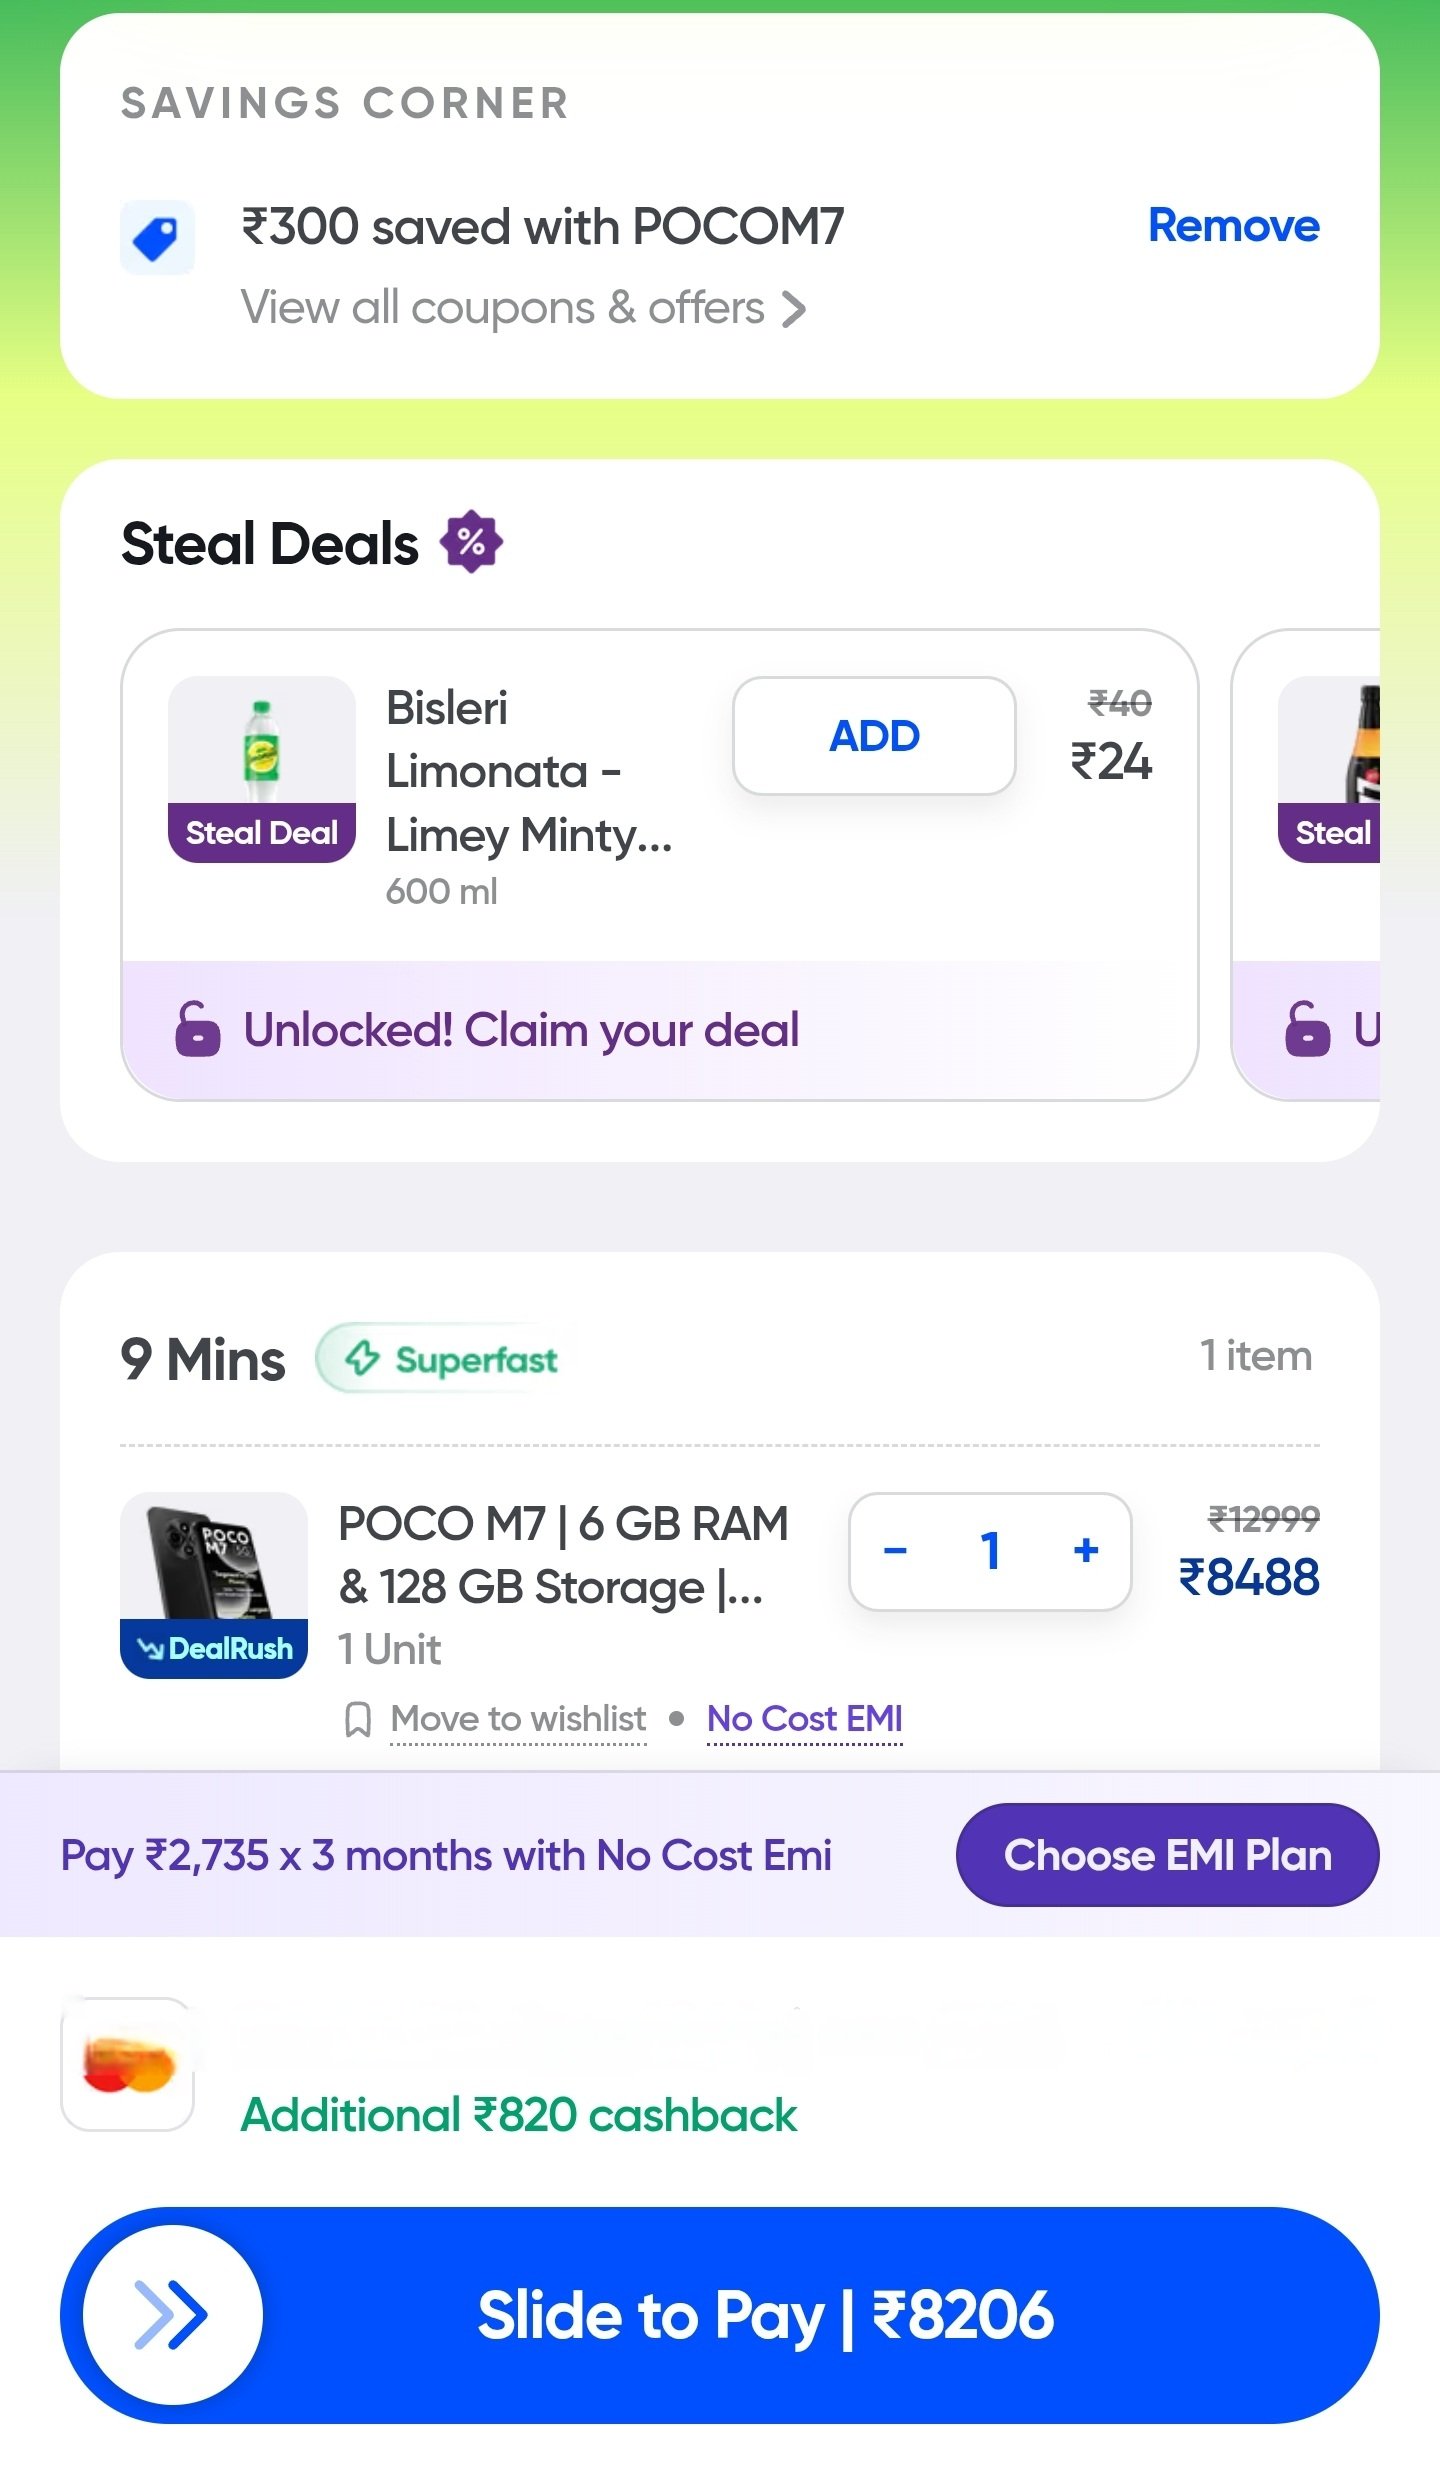
Task: Click the purple percent badge near Steal Deals
Action: 471,542
